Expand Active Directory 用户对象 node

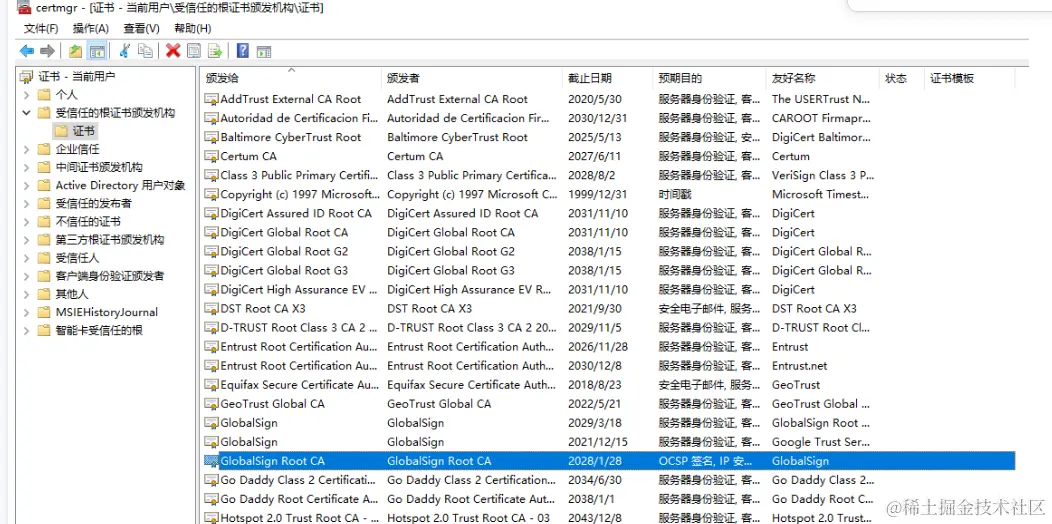pos(26,185)
